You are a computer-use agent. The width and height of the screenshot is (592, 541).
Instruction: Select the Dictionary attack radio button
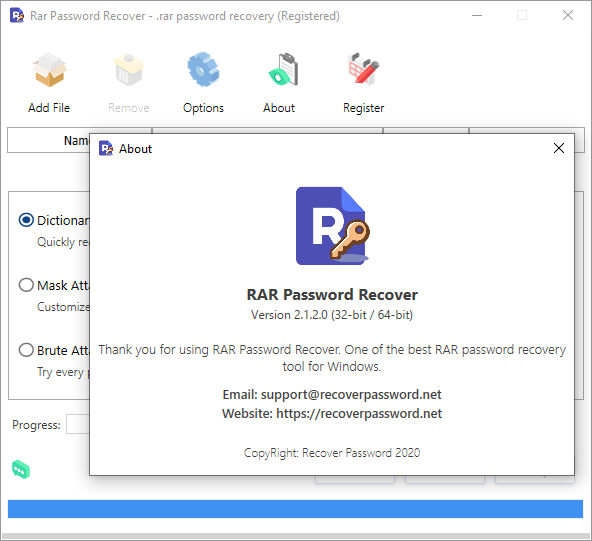coord(26,220)
